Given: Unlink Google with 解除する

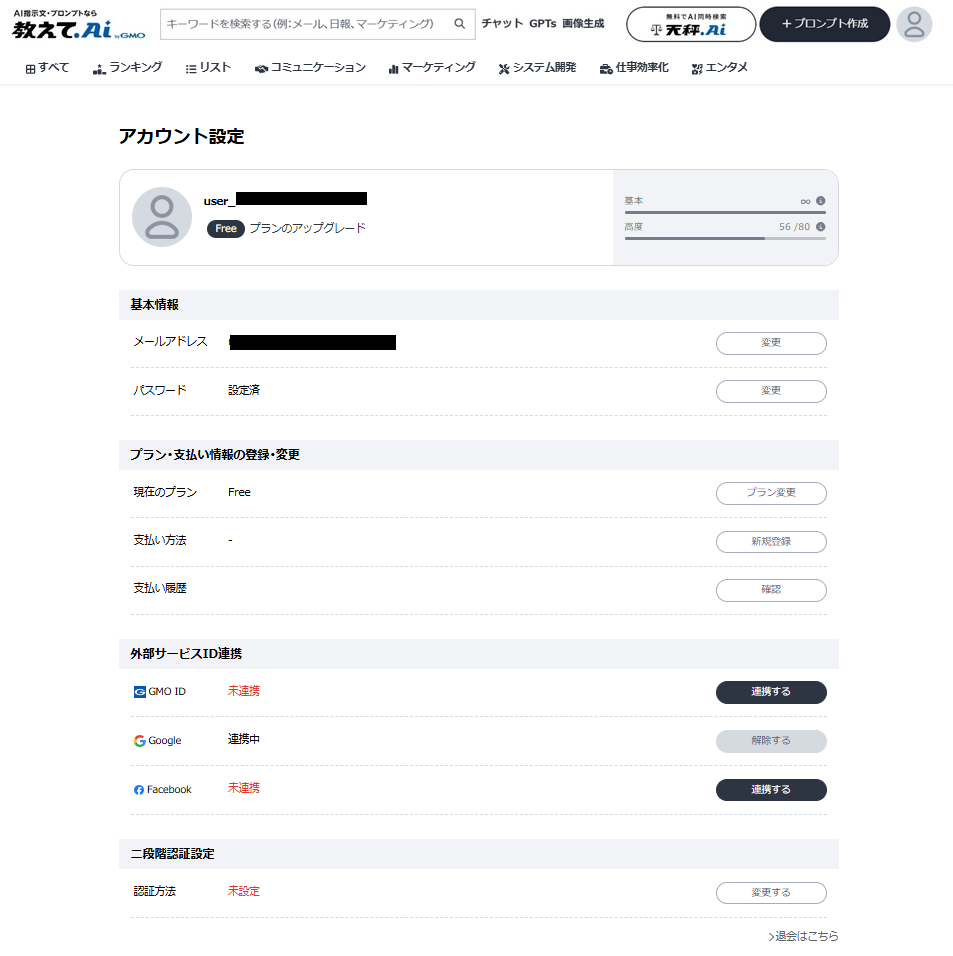Looking at the screenshot, I should [x=771, y=741].
